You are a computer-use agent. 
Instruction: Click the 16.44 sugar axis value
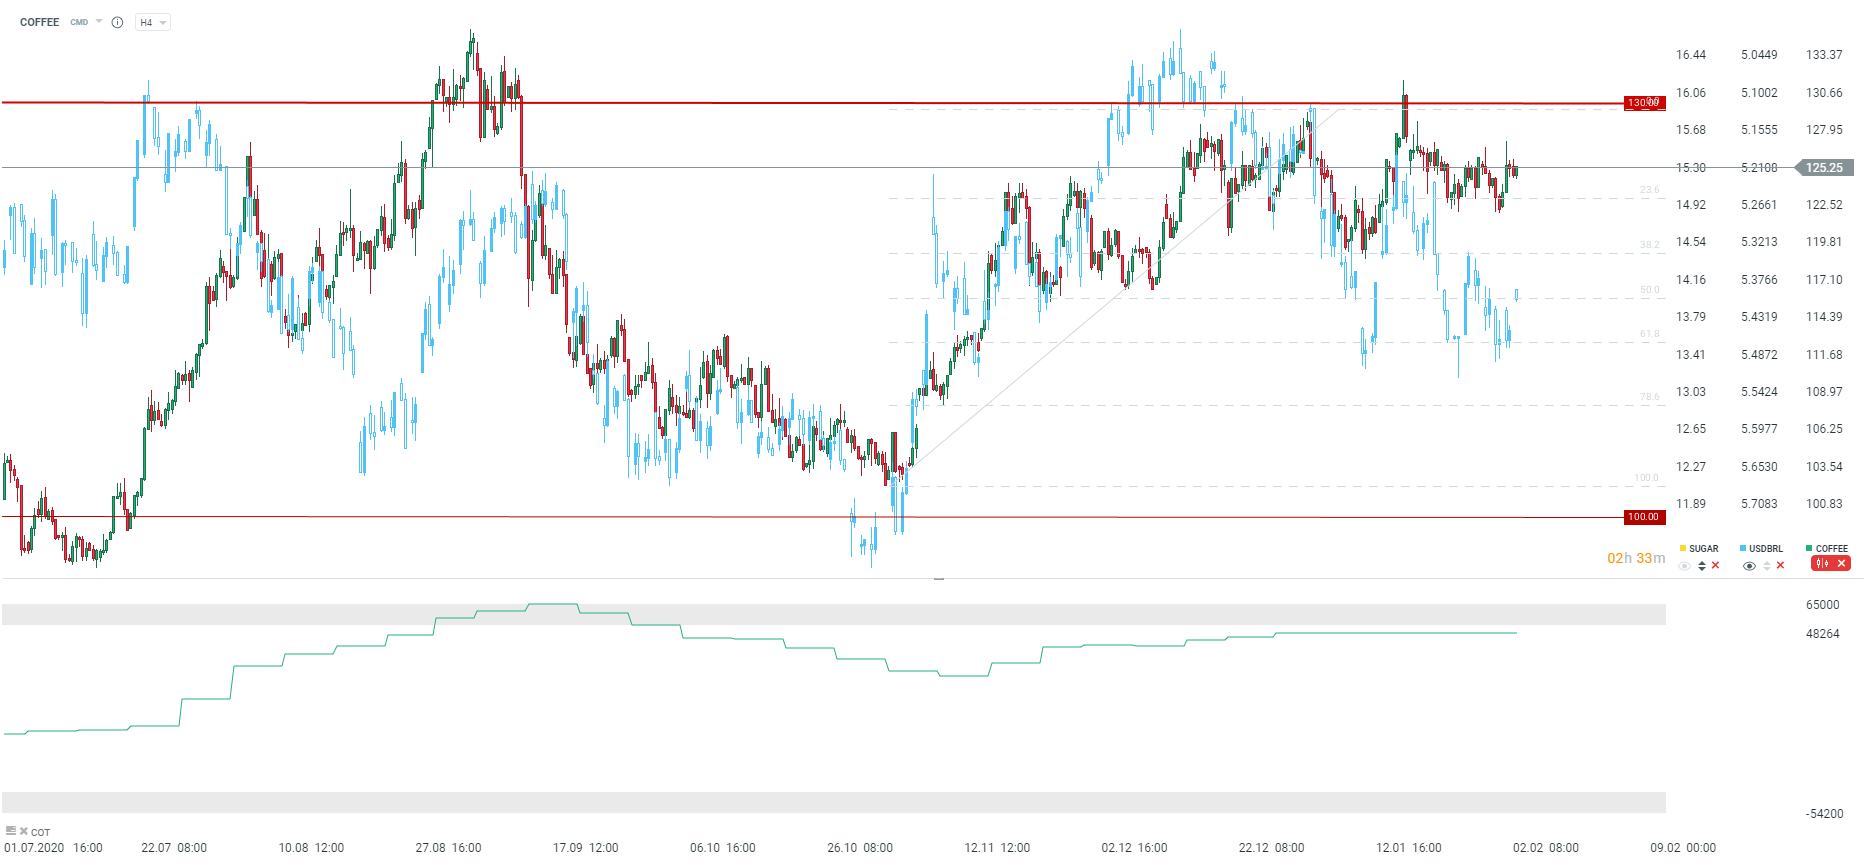(x=1691, y=55)
